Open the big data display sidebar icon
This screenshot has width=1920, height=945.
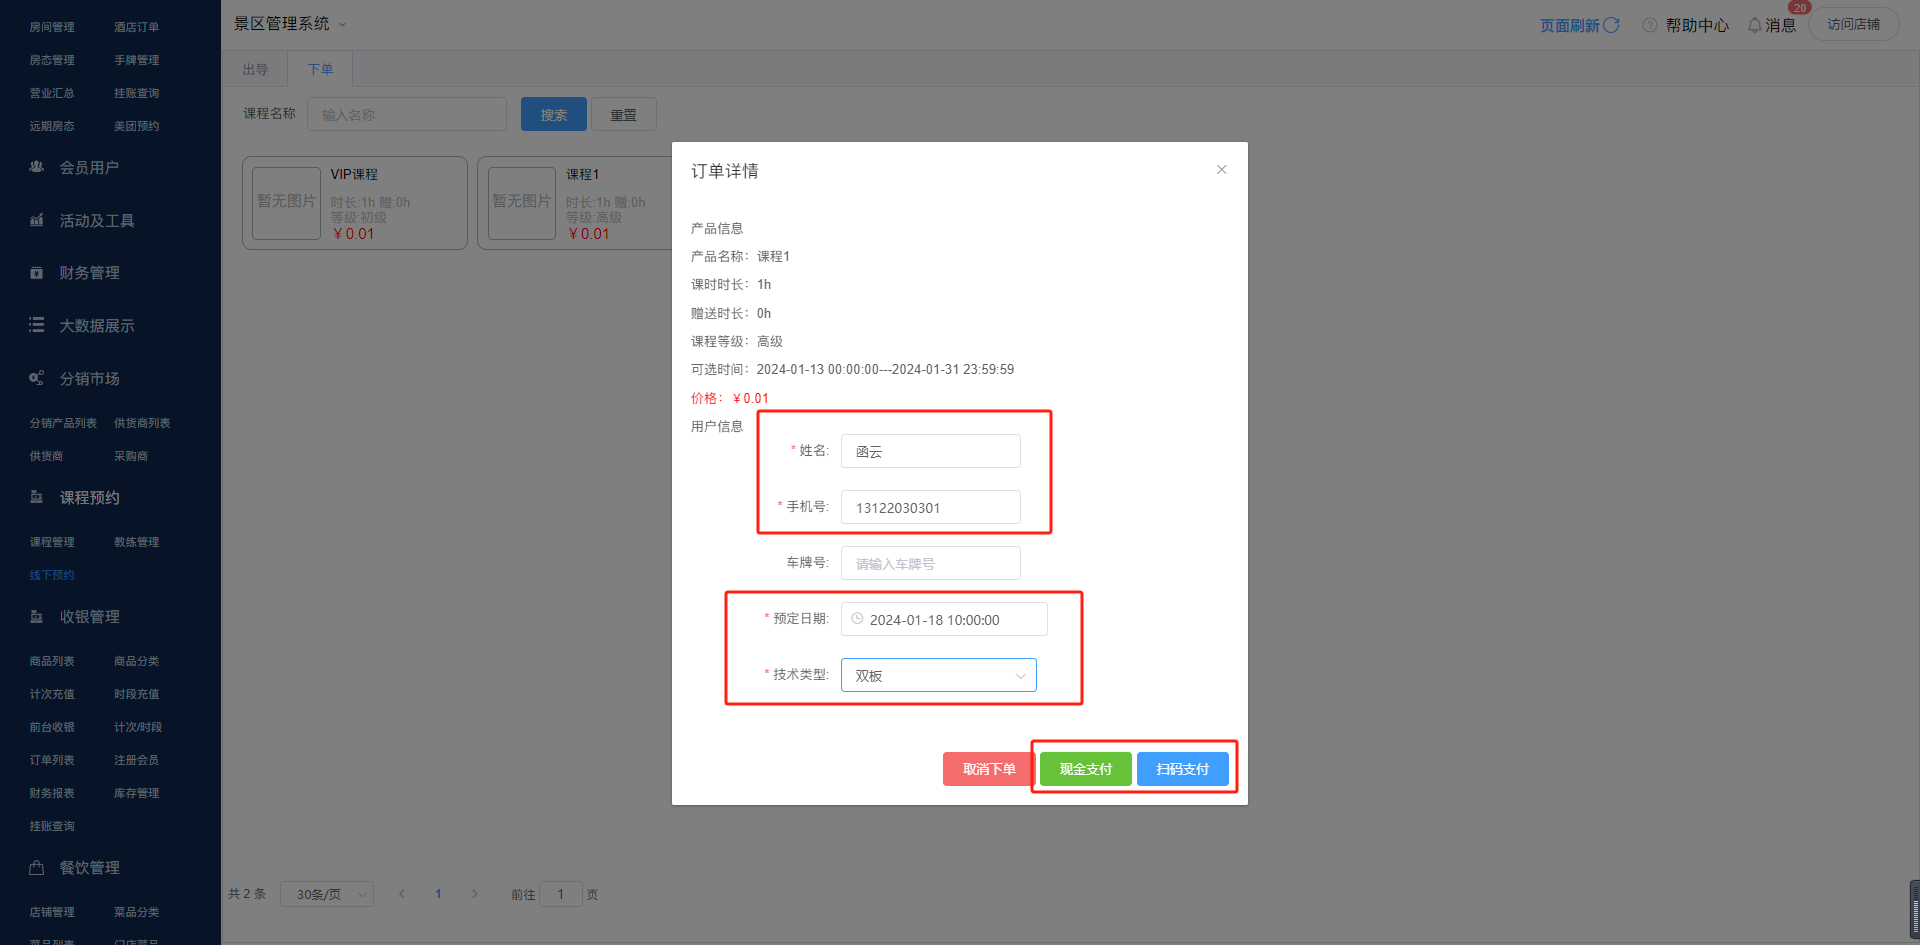(37, 325)
